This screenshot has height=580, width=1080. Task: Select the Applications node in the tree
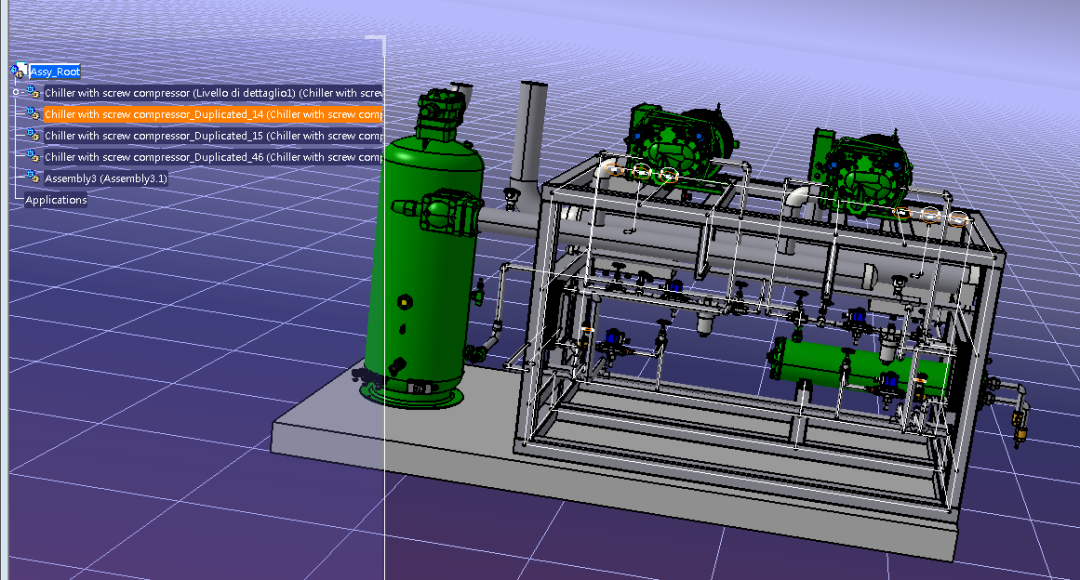(56, 200)
